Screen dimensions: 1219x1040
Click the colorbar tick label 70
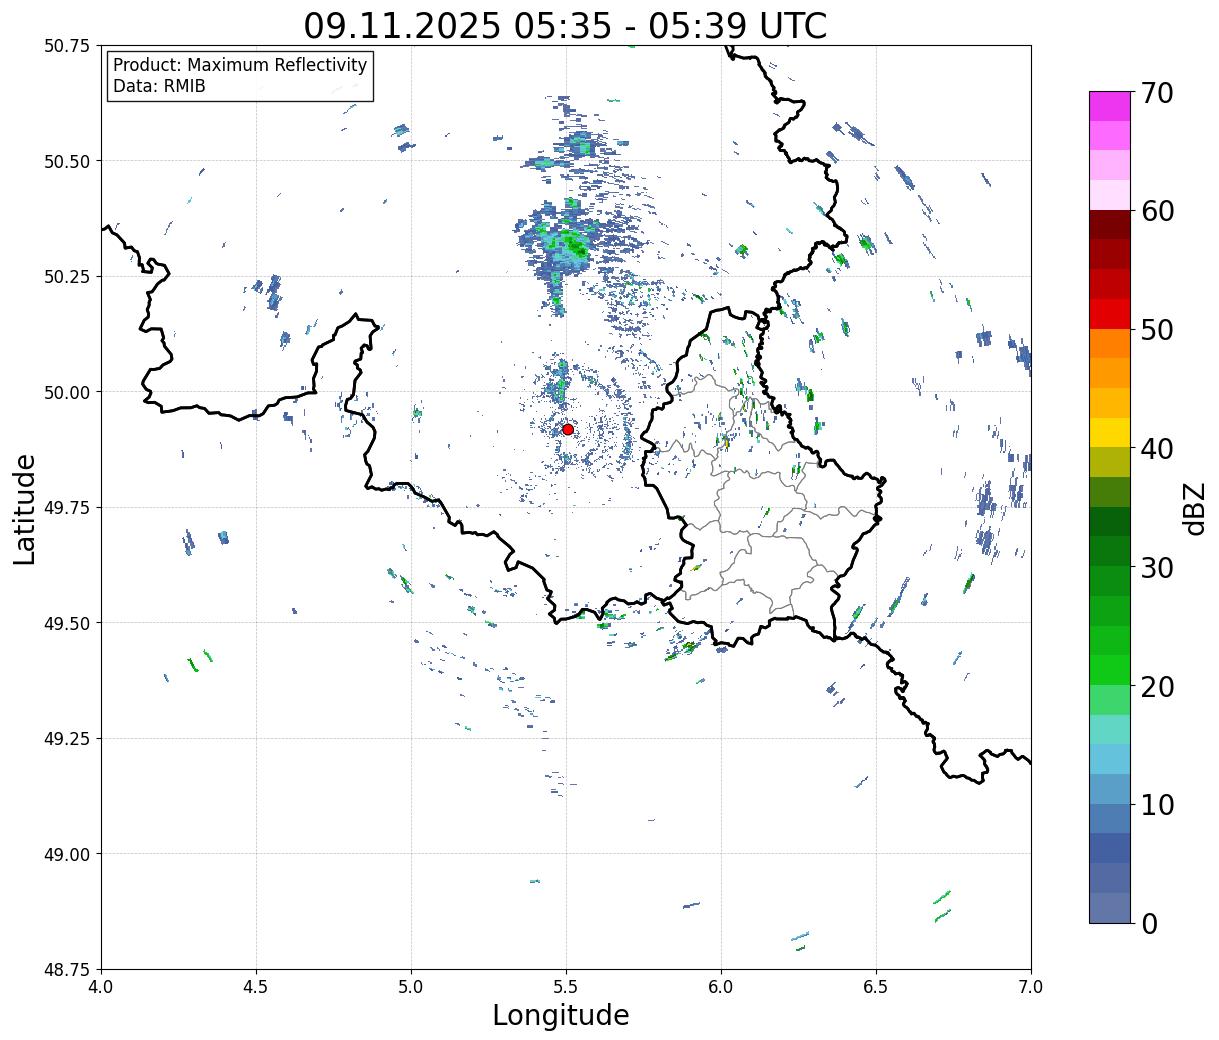(x=1156, y=93)
